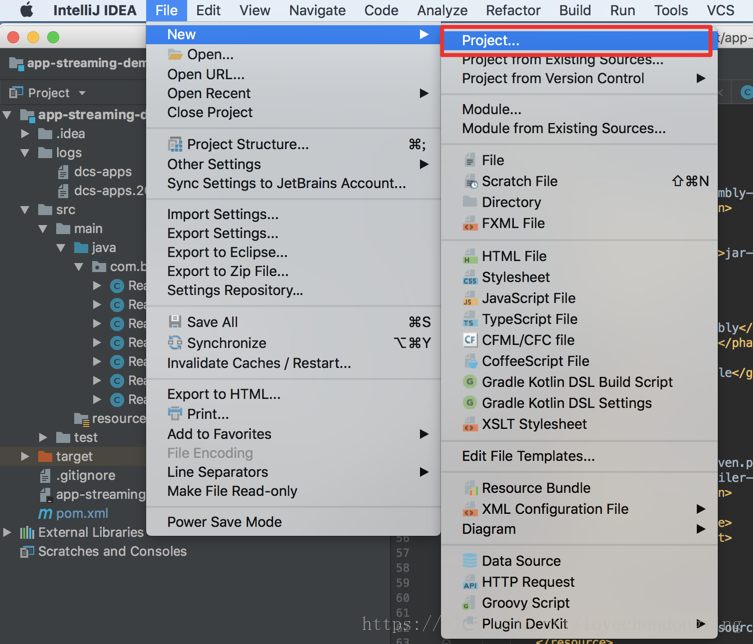This screenshot has width=753, height=644.
Task: Open the Open Recent submenu
Action: (x=293, y=93)
